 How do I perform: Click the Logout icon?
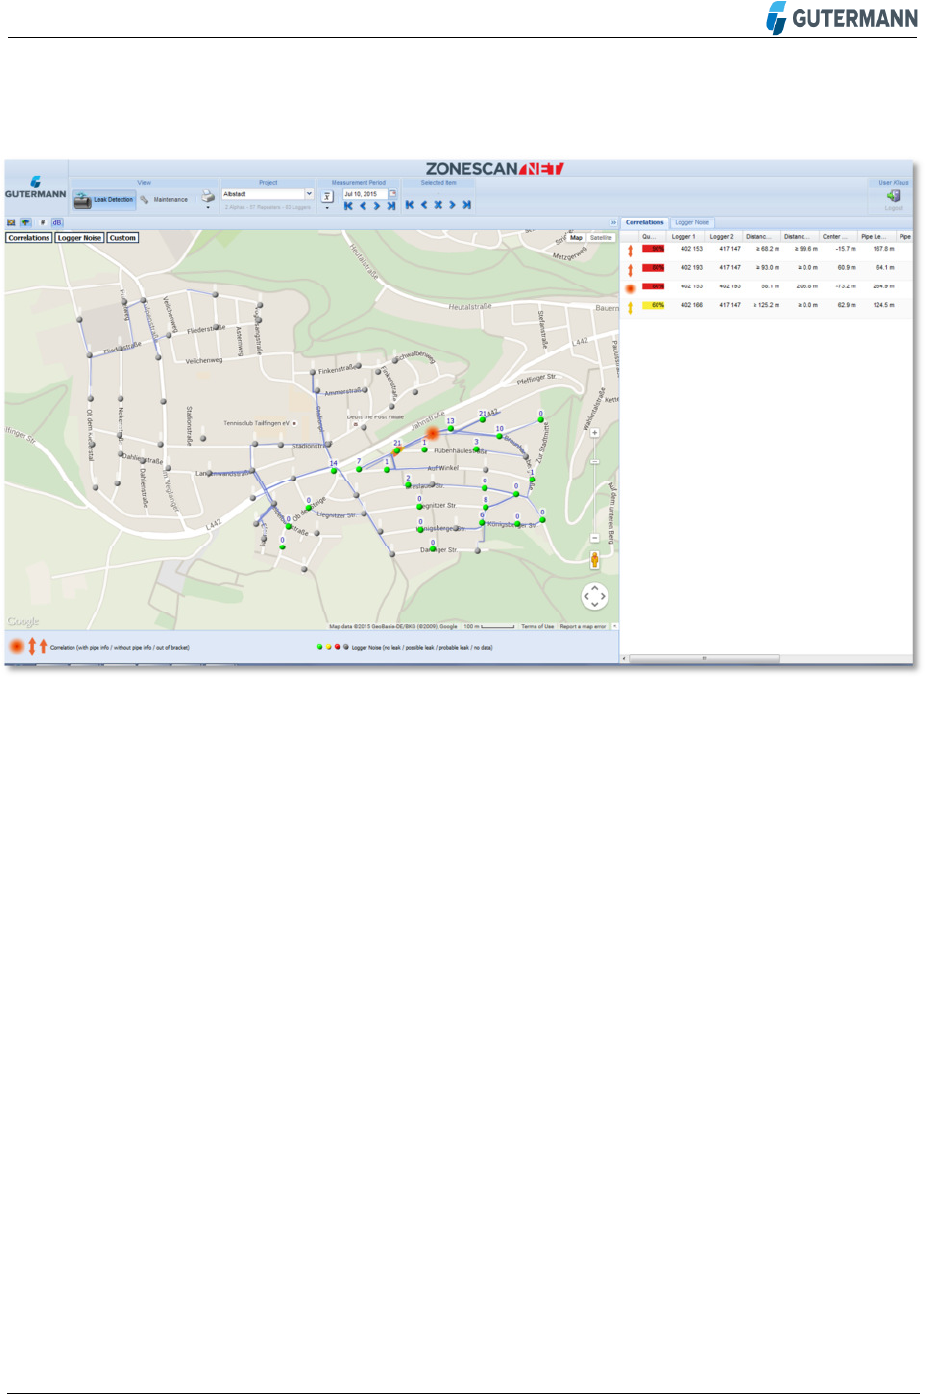[893, 196]
